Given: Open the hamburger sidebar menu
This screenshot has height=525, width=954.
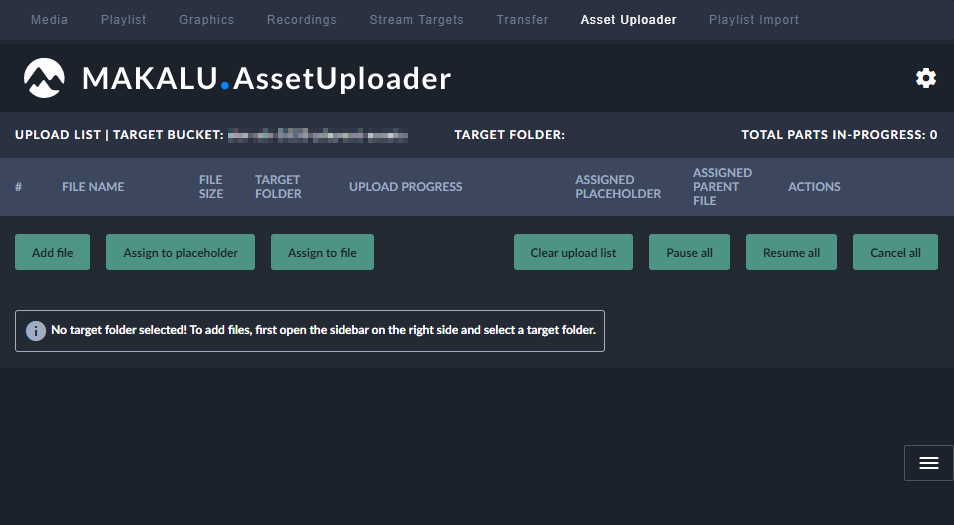Looking at the screenshot, I should [x=928, y=463].
